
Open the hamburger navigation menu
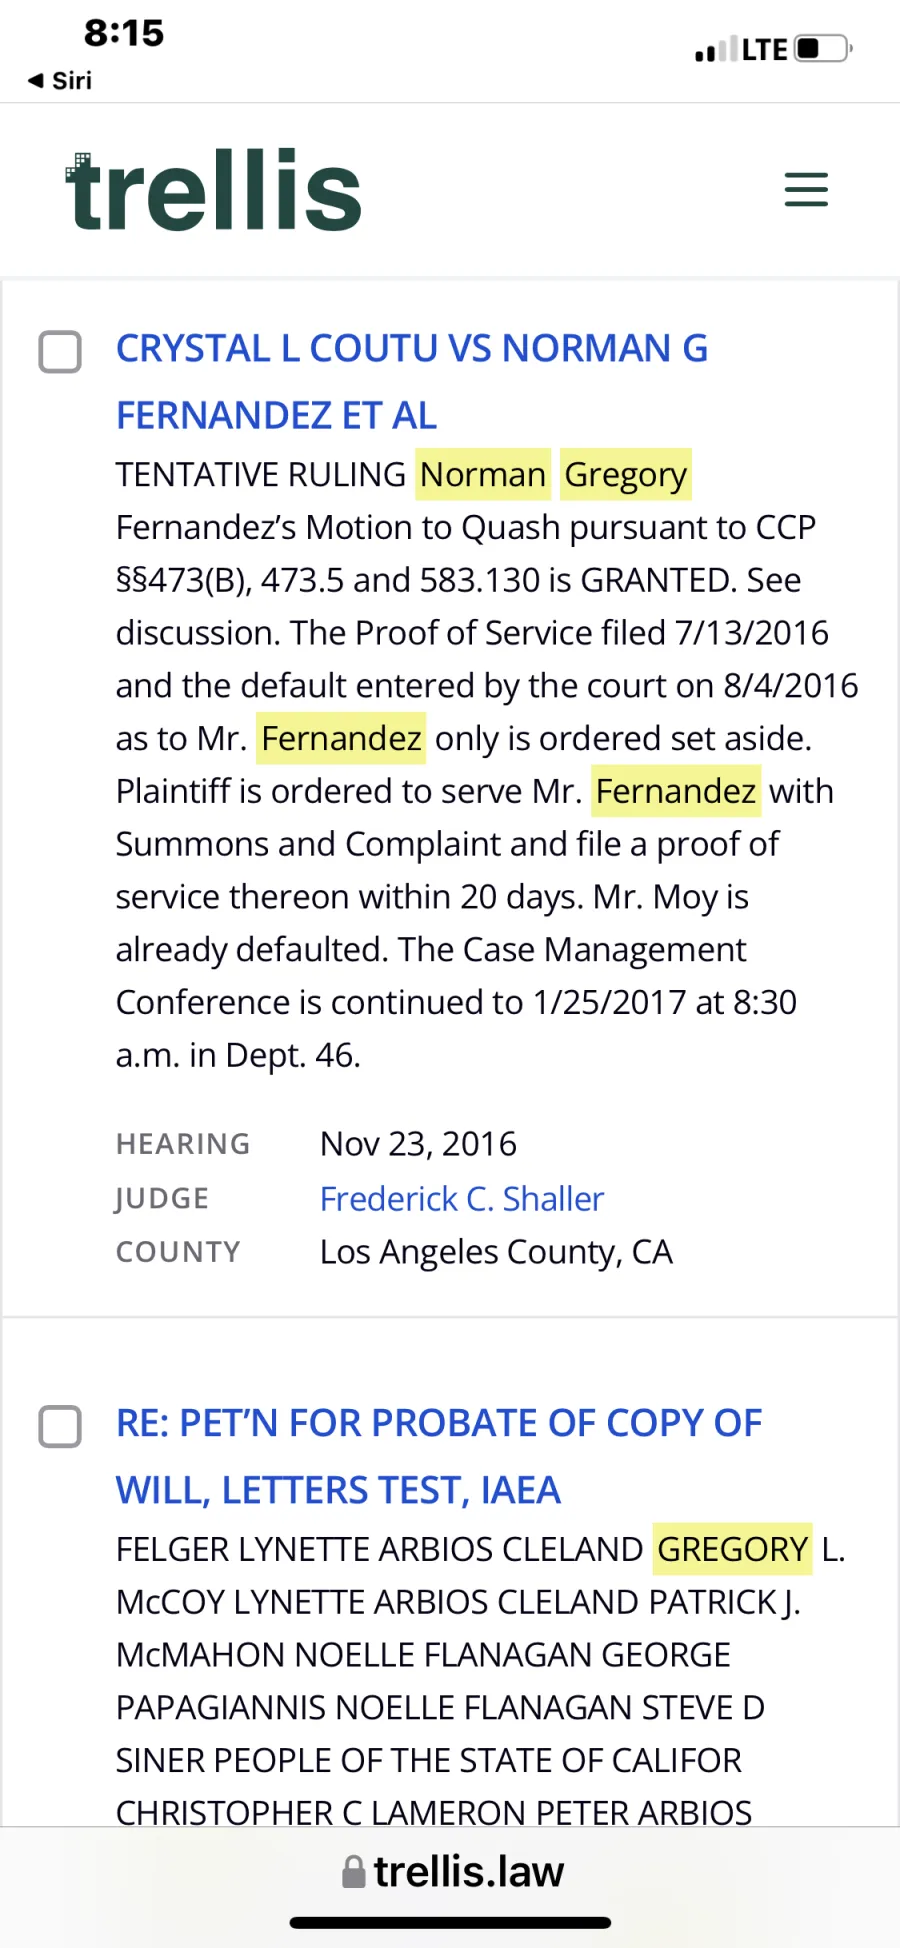coord(806,189)
